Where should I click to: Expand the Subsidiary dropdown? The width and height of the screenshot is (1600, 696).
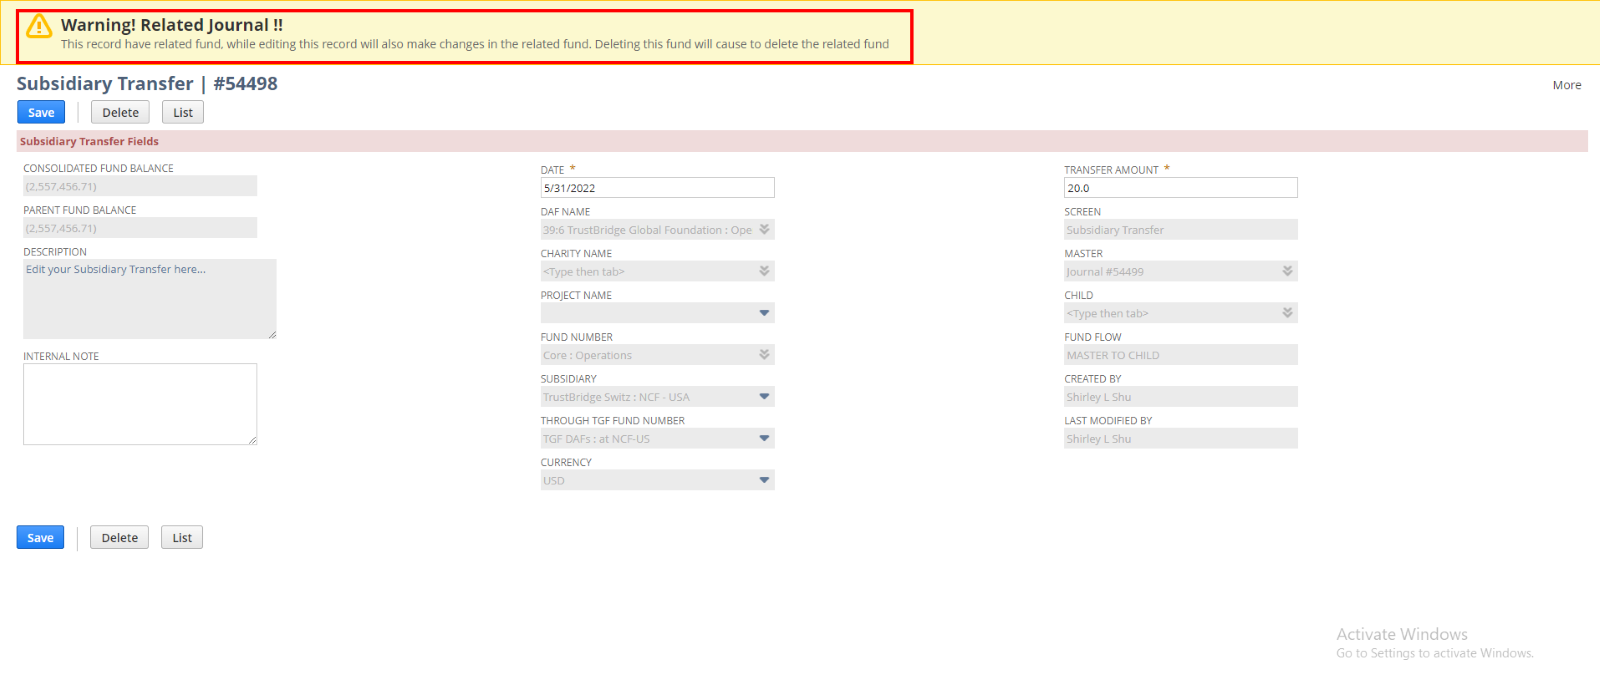(x=764, y=397)
